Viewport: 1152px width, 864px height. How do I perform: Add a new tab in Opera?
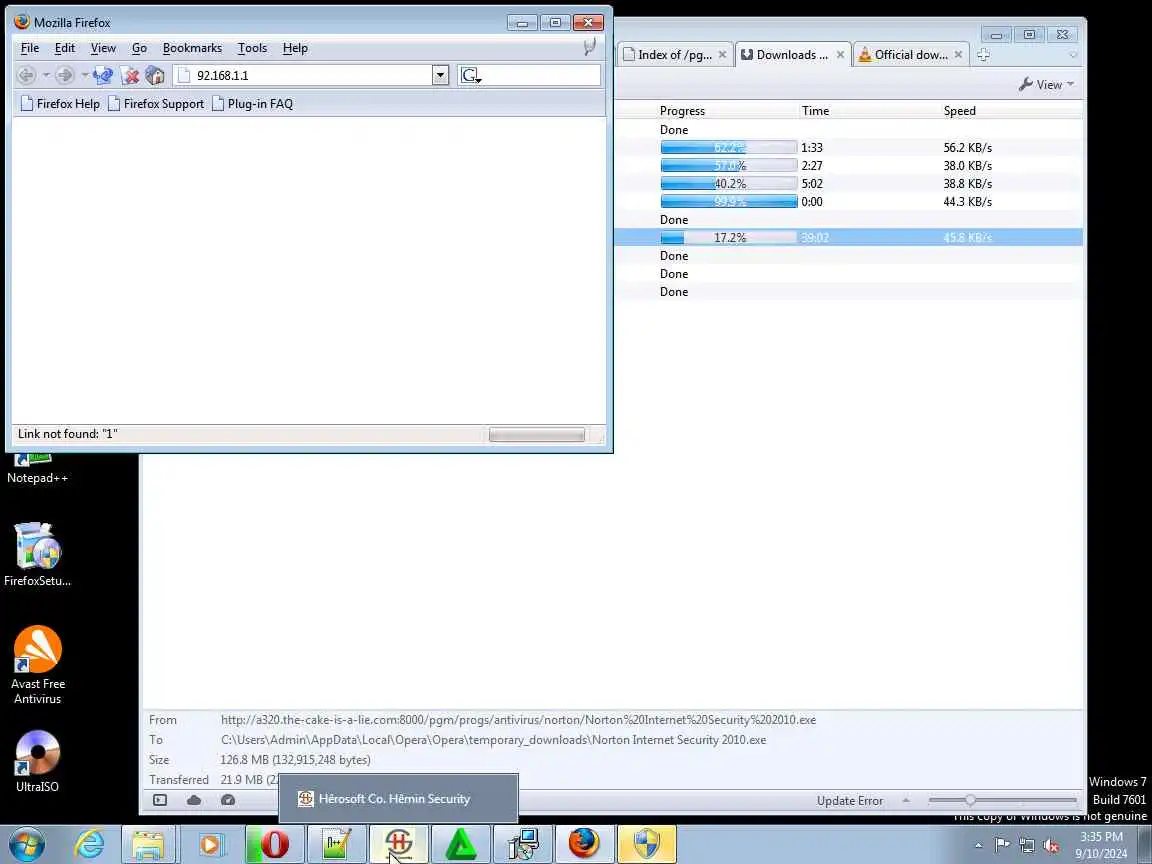pos(984,54)
